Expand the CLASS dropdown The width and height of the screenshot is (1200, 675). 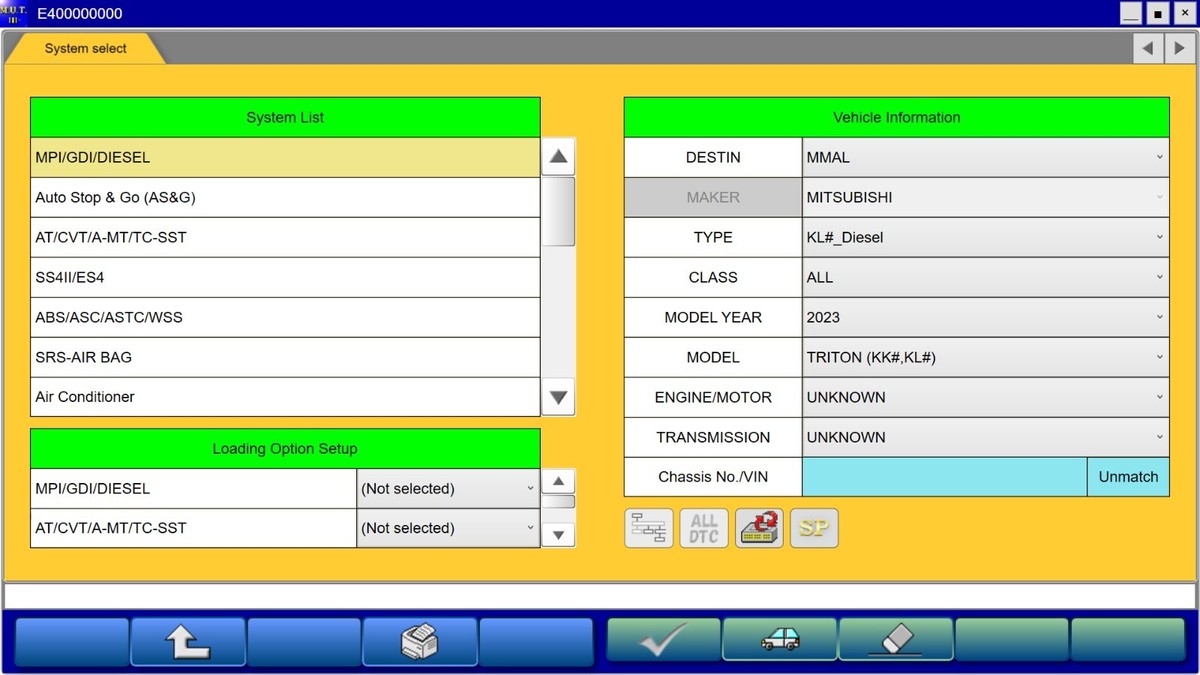point(985,277)
